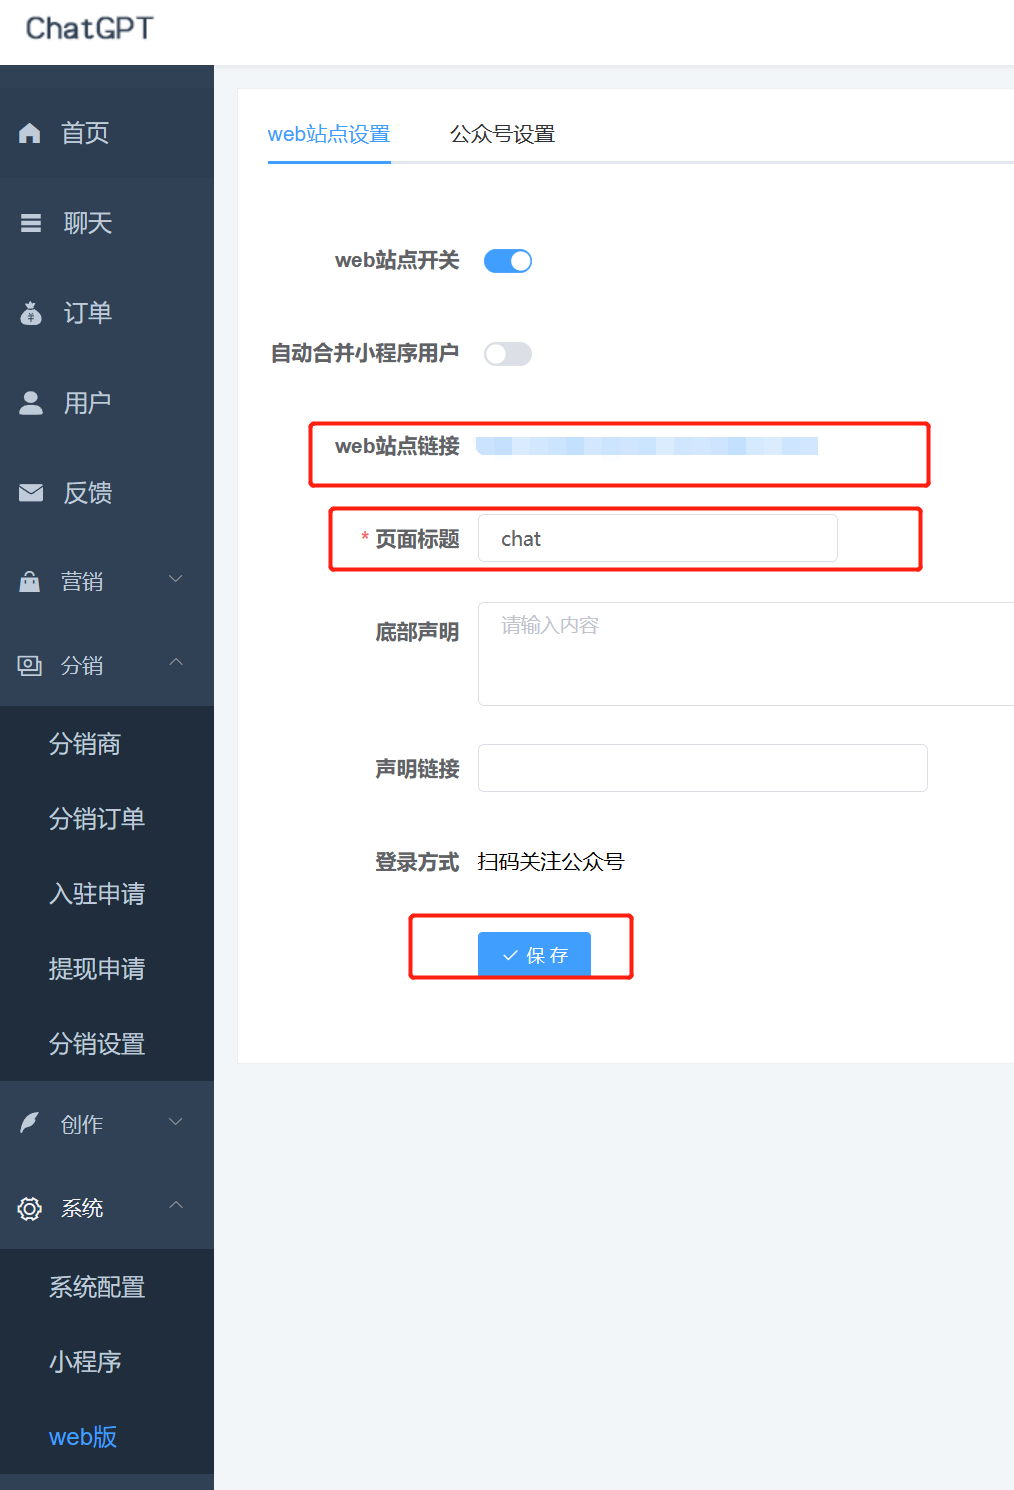
Task: Open the 反馈 menu item
Action: [x=107, y=493]
